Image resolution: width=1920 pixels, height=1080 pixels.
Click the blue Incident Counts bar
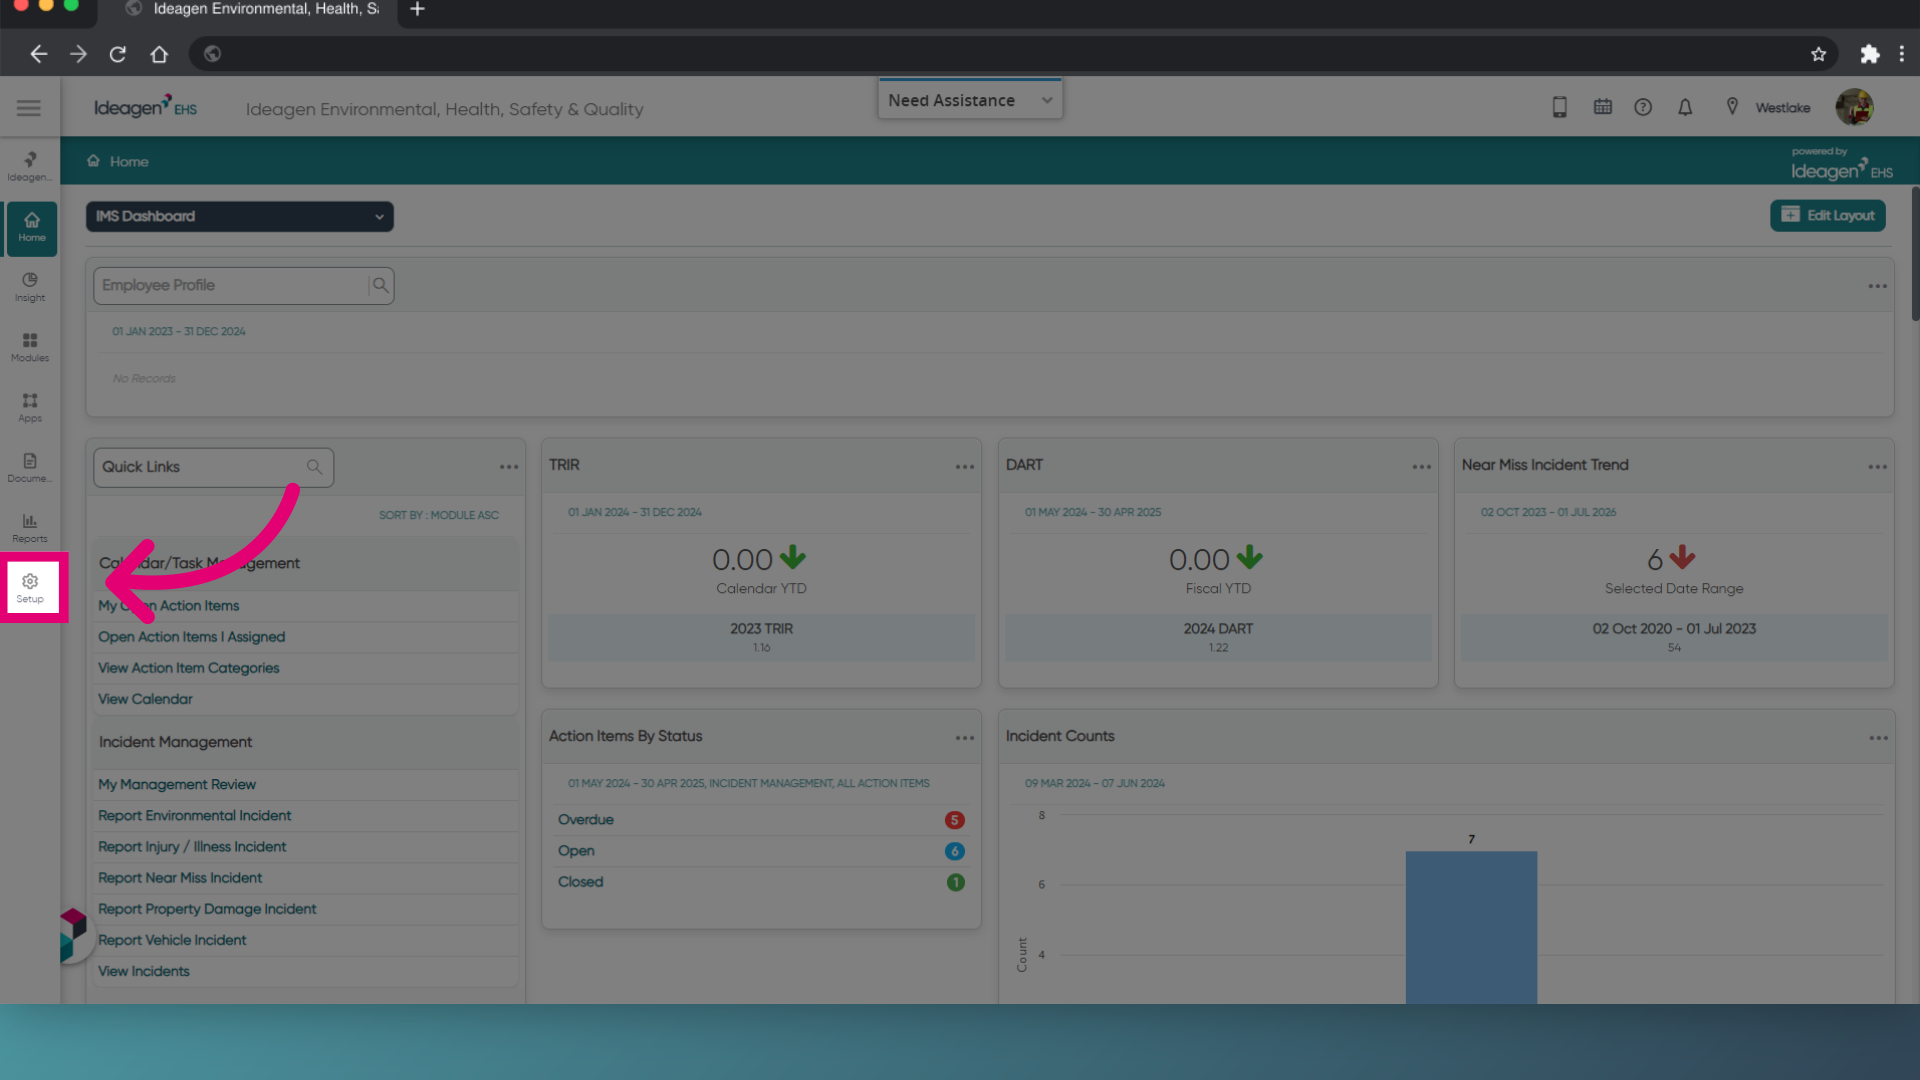pyautogui.click(x=1471, y=927)
